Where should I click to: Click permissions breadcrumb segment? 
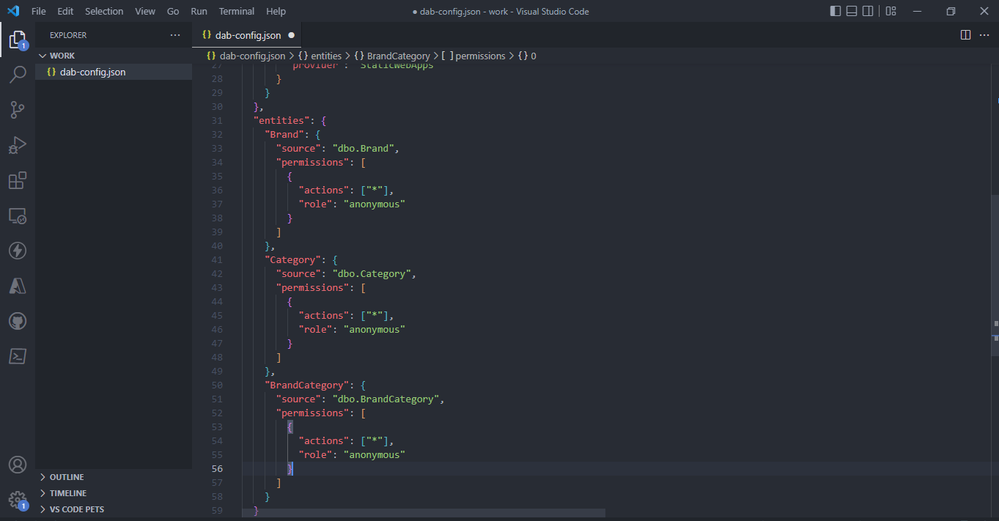[x=473, y=56]
